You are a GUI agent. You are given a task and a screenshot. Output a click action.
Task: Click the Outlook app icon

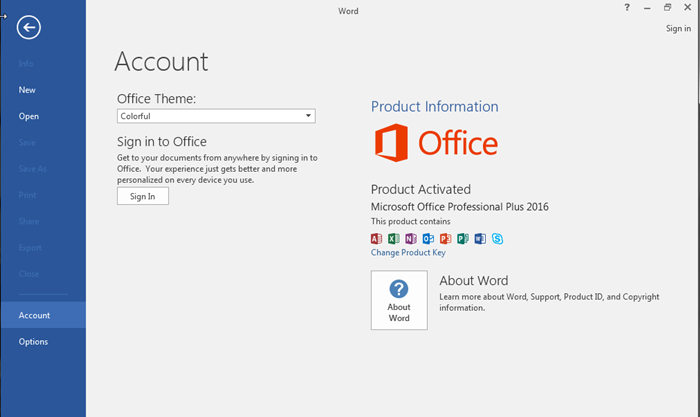[x=428, y=238]
